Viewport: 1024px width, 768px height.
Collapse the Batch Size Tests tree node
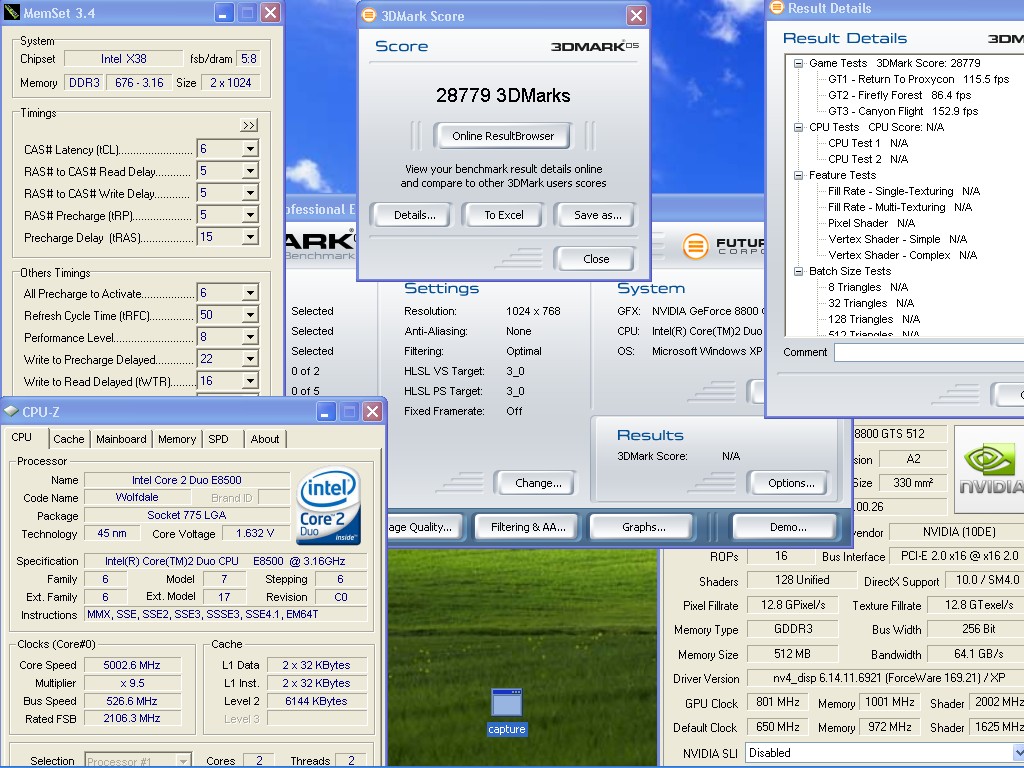pyautogui.click(x=798, y=271)
